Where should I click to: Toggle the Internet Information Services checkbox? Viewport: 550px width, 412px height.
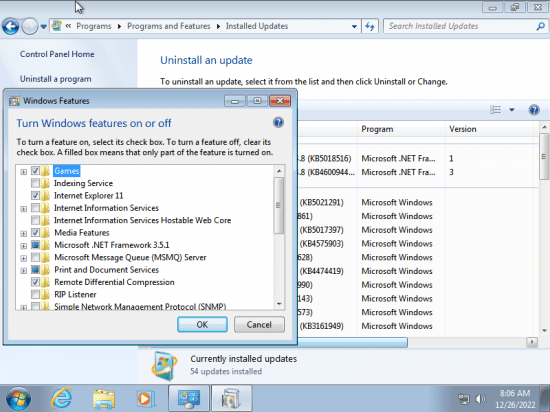pyautogui.click(x=35, y=208)
